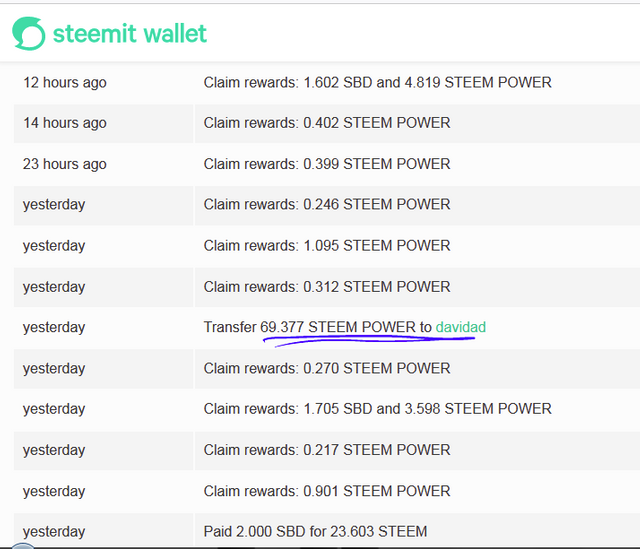The image size is (640, 549).
Task: Click 'Claim rewards: 0.217 STEEM POWER' entry
Action: click(x=327, y=450)
